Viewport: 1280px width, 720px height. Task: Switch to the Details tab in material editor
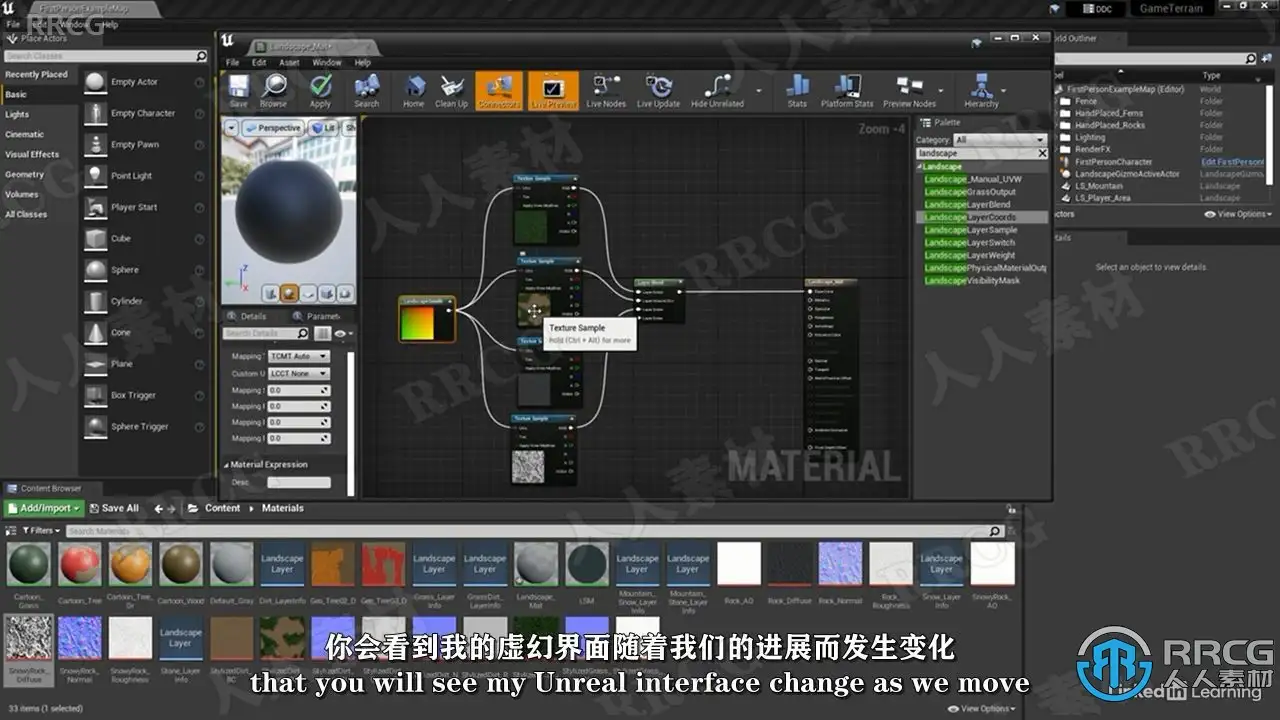[x=248, y=316]
